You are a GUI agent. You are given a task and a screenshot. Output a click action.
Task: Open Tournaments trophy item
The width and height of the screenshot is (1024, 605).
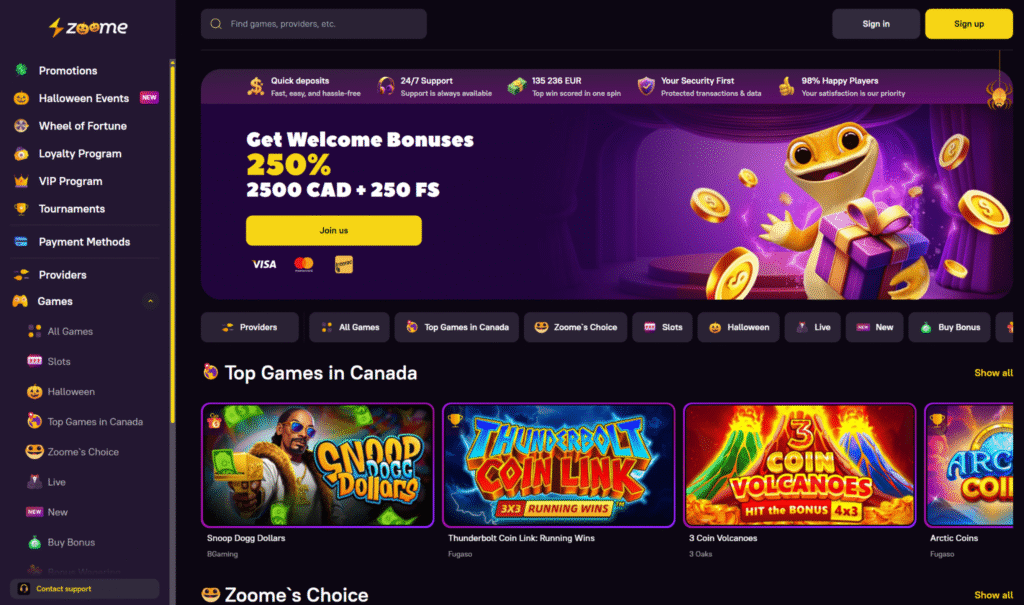coord(72,208)
